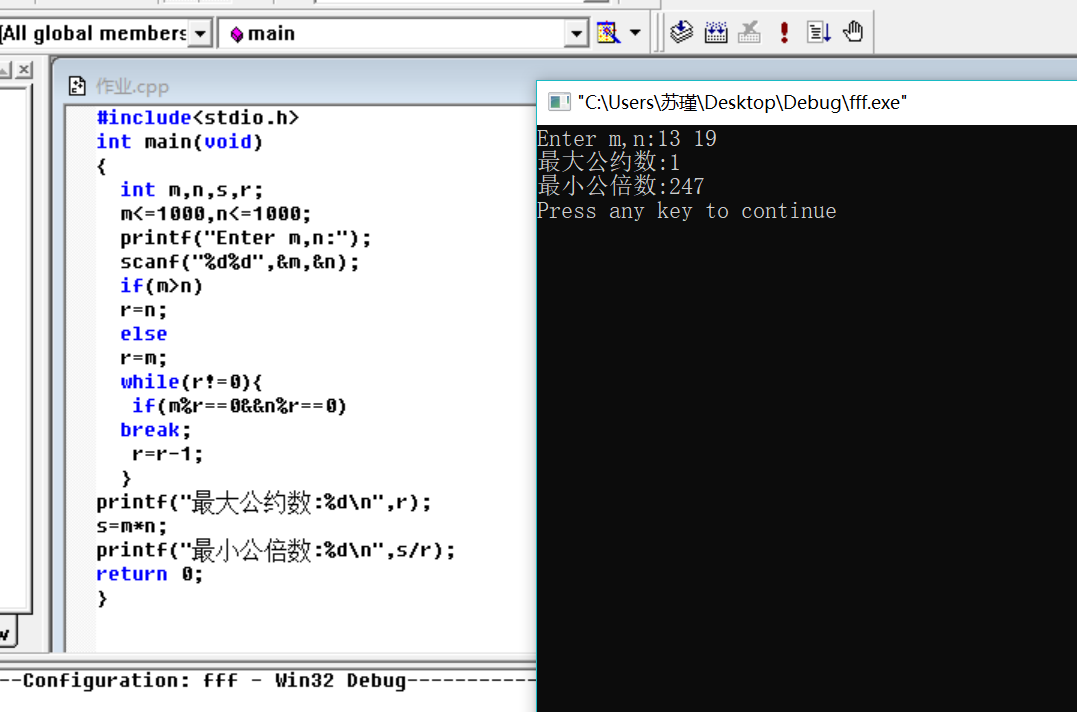The height and width of the screenshot is (712, 1077).
Task: Click the r=r-1; code line
Action: tap(168, 454)
